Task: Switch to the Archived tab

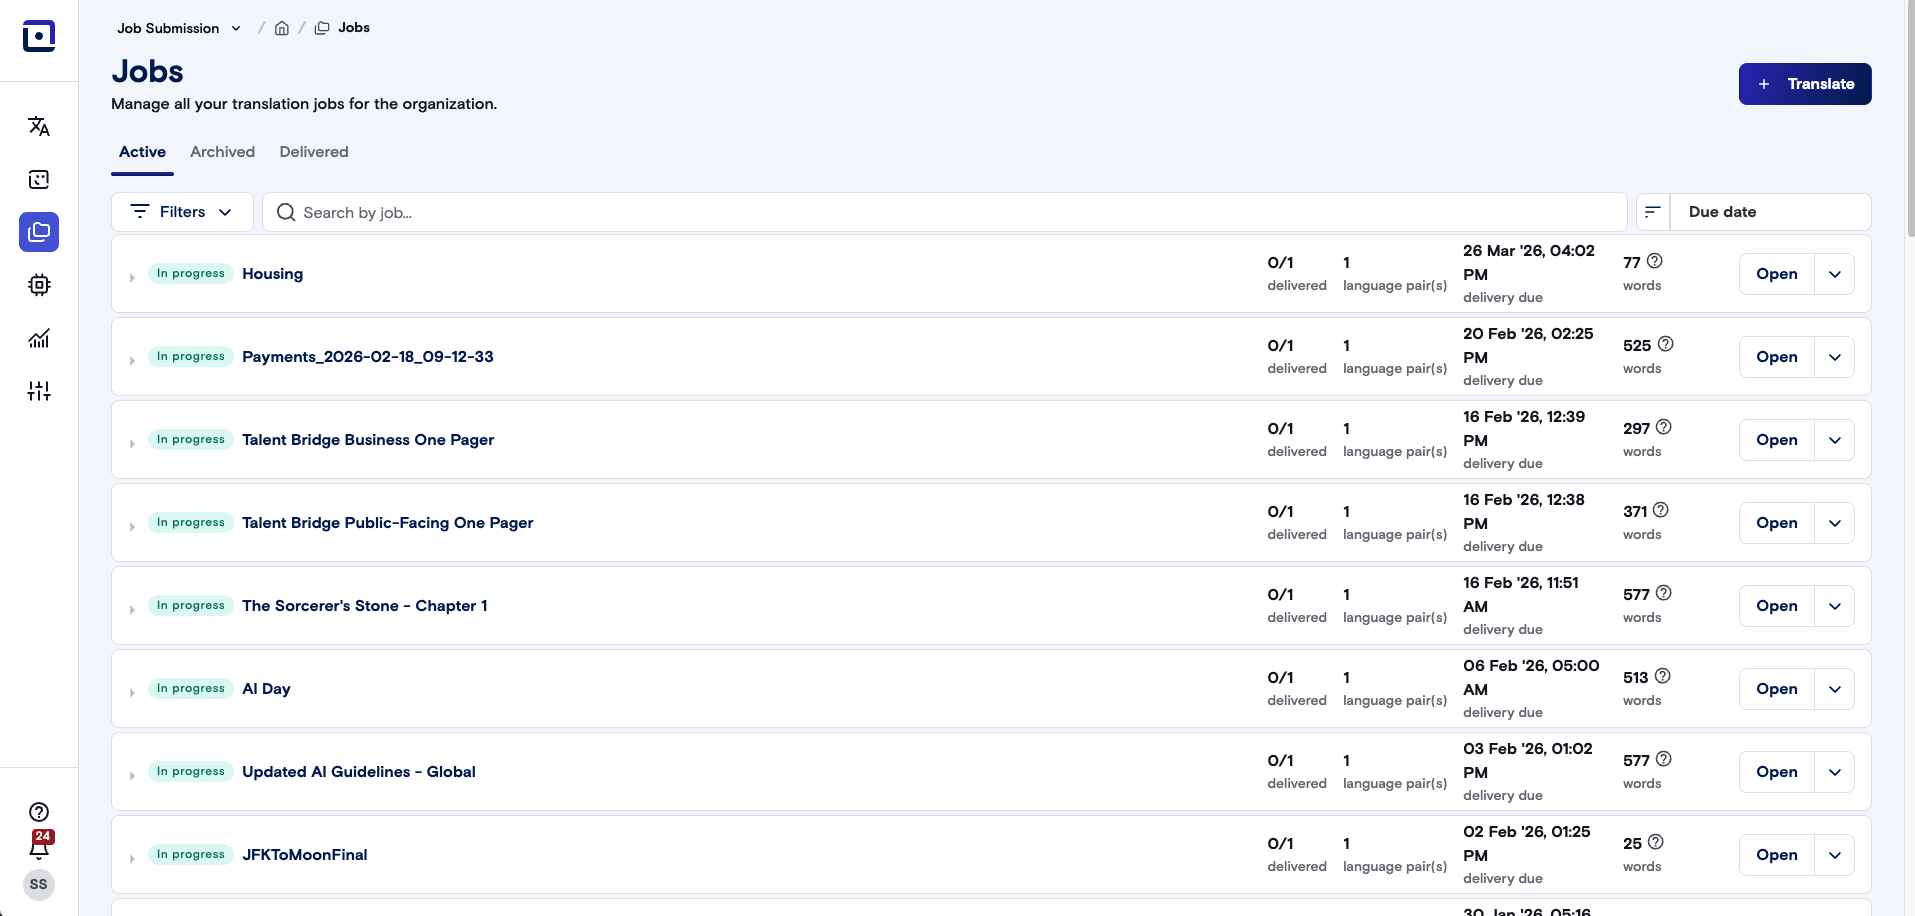Action: coord(222,152)
